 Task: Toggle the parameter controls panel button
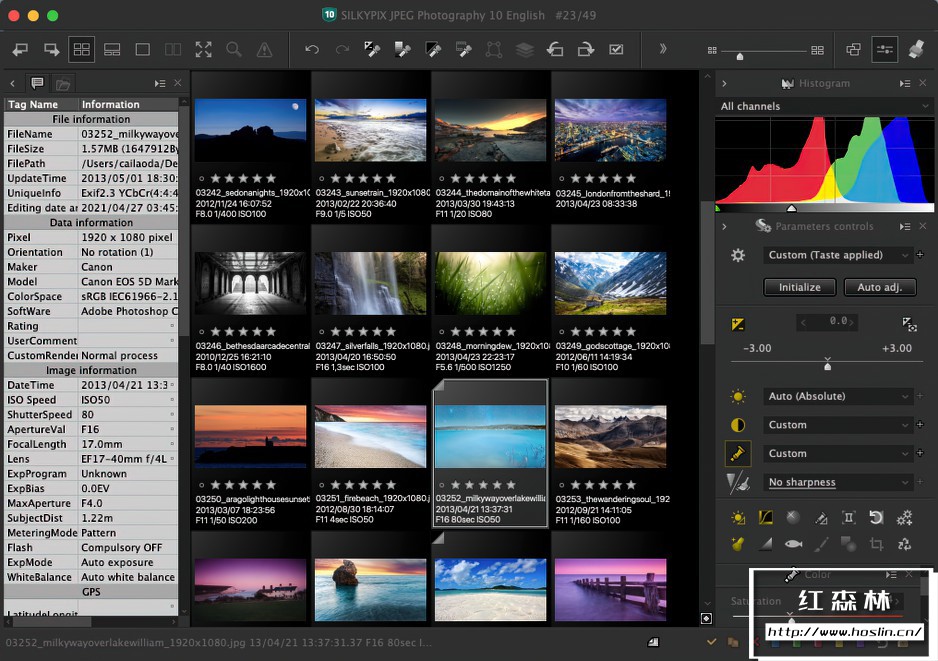tap(884, 49)
